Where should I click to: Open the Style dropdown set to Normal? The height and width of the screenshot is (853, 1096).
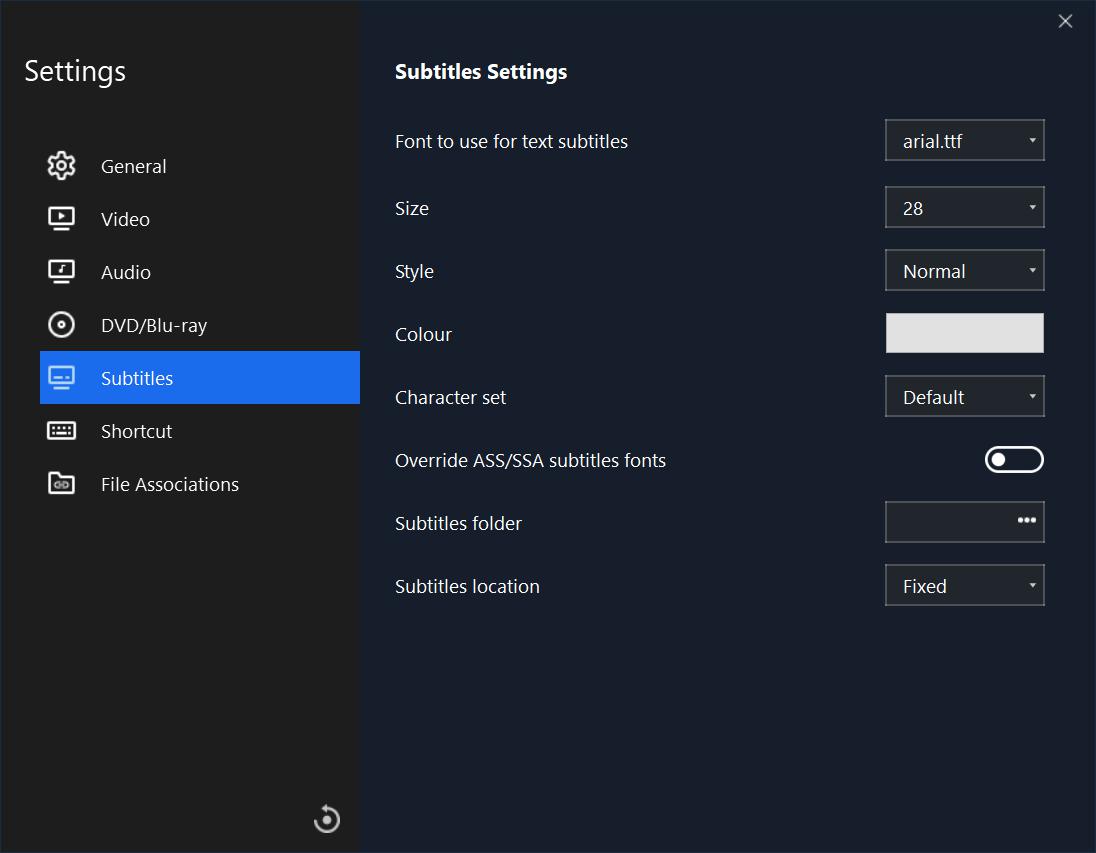[964, 271]
